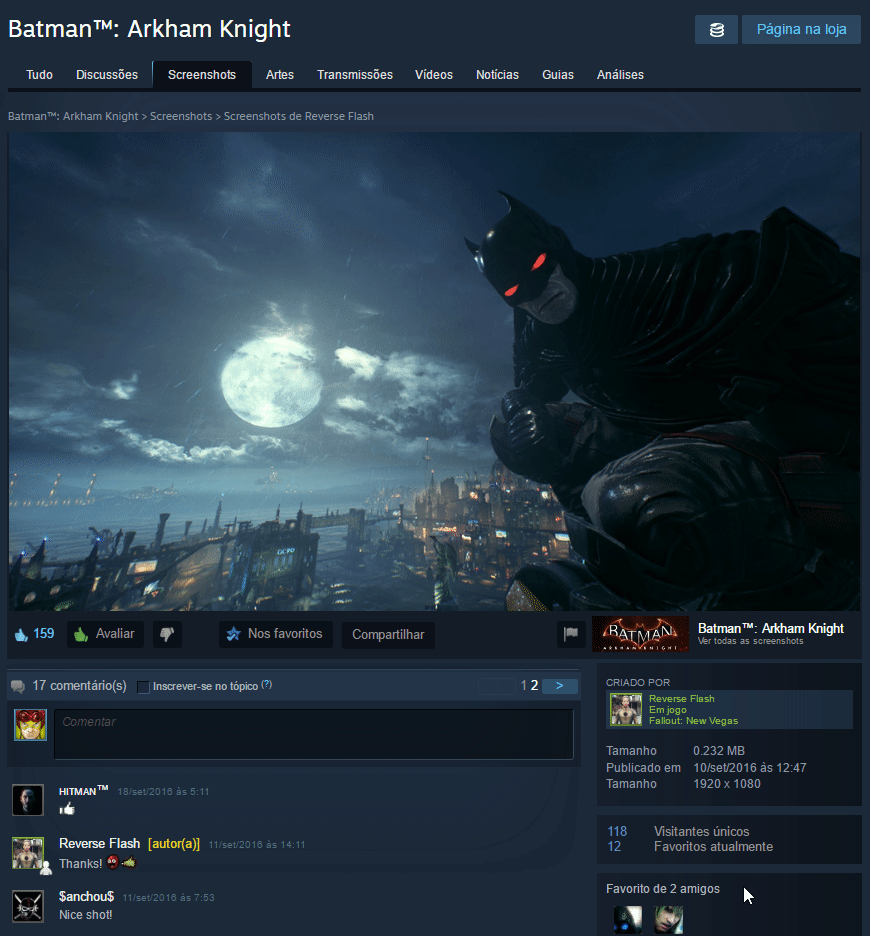The height and width of the screenshot is (936, 870).
Task: Open HITMAN's profile avatar
Action: click(28, 800)
